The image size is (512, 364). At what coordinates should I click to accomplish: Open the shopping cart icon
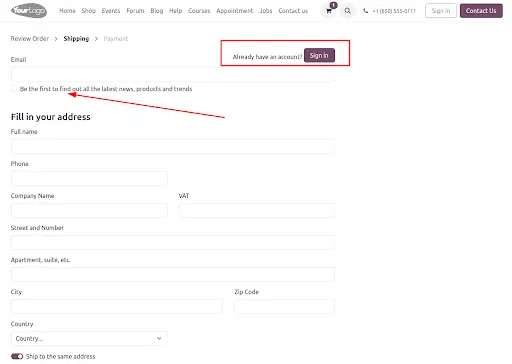coord(329,11)
